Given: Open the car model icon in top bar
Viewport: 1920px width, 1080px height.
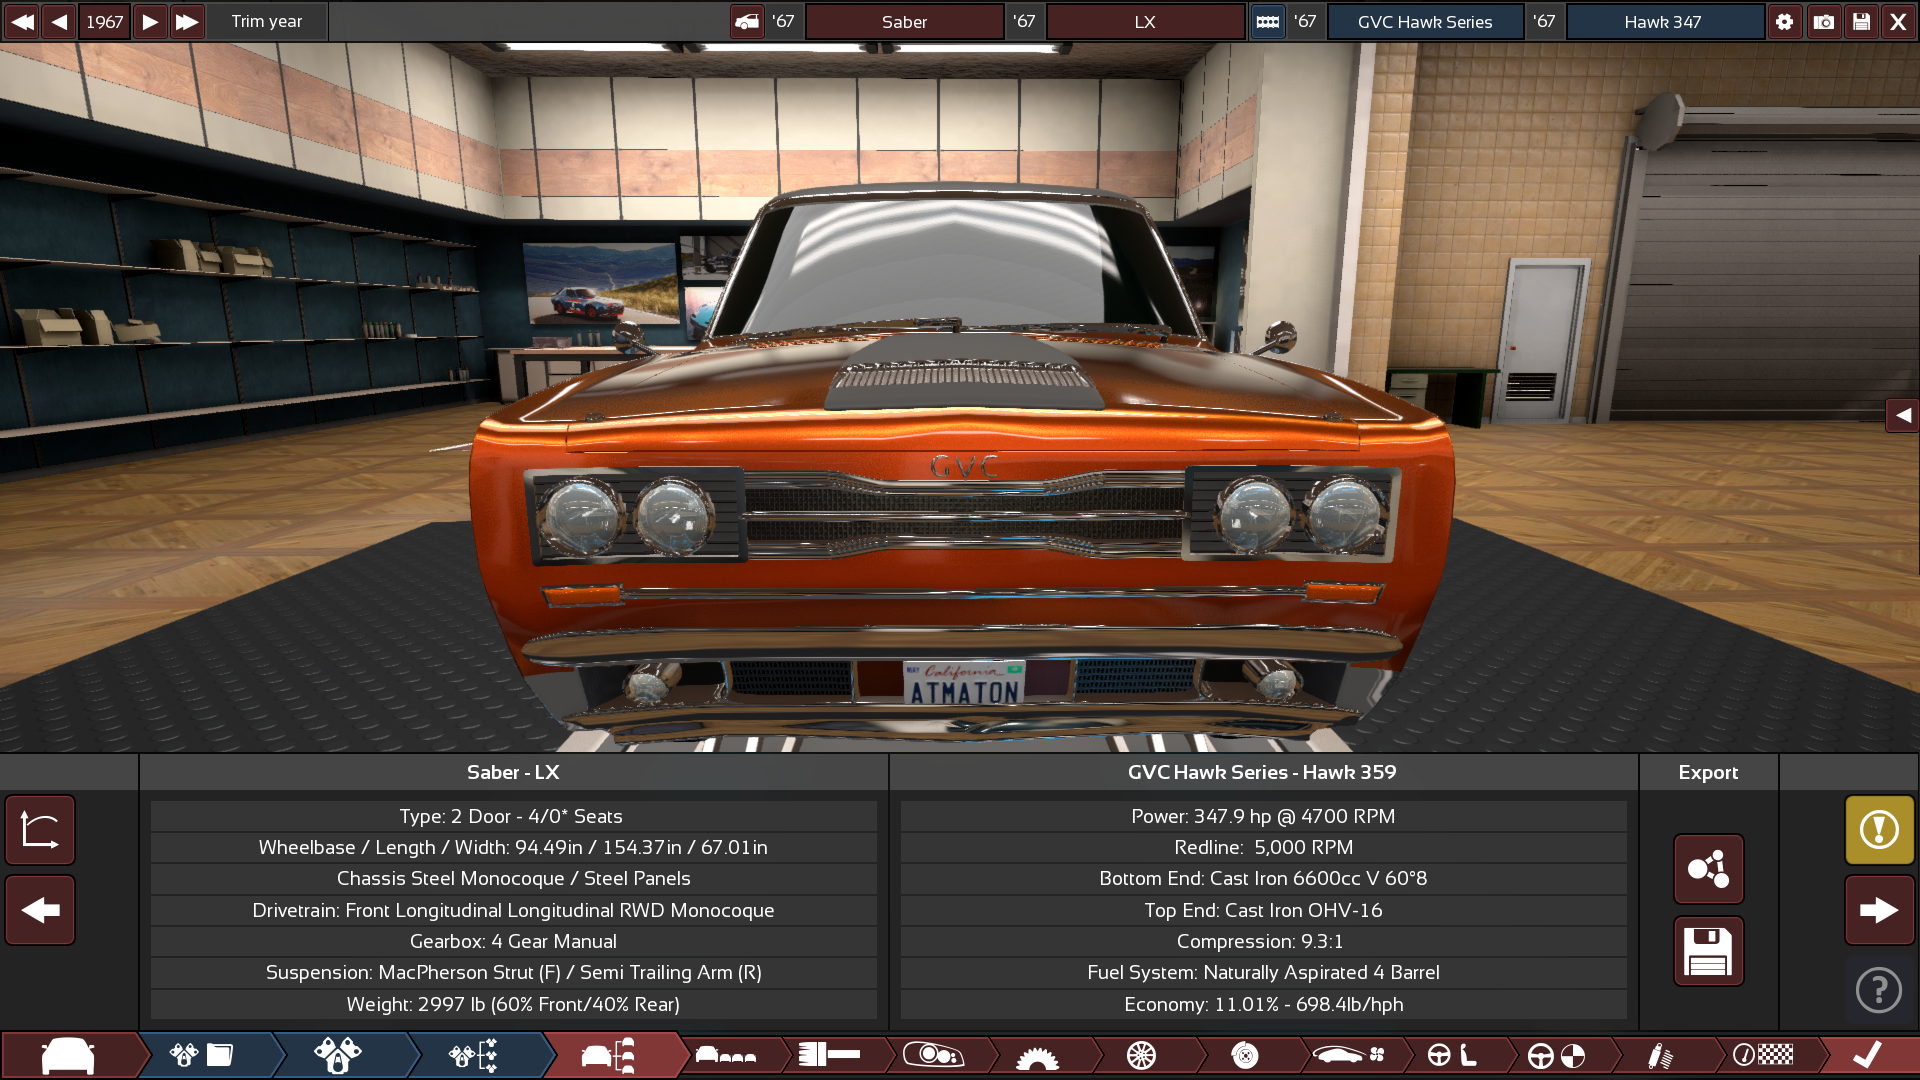Looking at the screenshot, I should coord(747,21).
